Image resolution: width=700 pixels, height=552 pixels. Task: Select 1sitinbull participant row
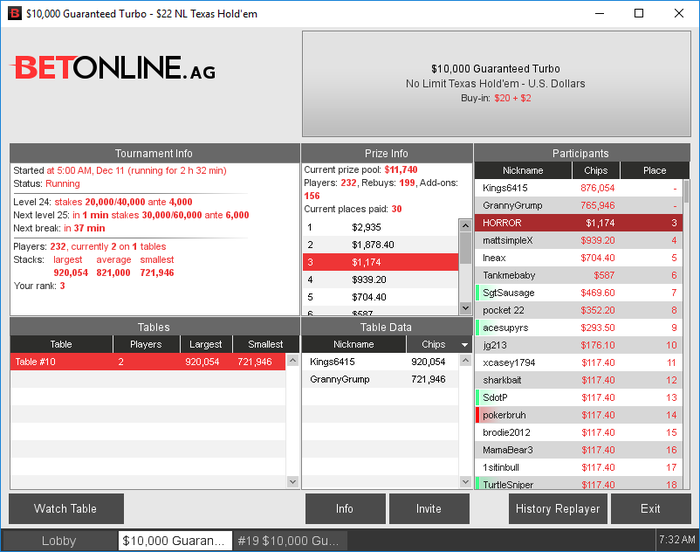point(579,467)
